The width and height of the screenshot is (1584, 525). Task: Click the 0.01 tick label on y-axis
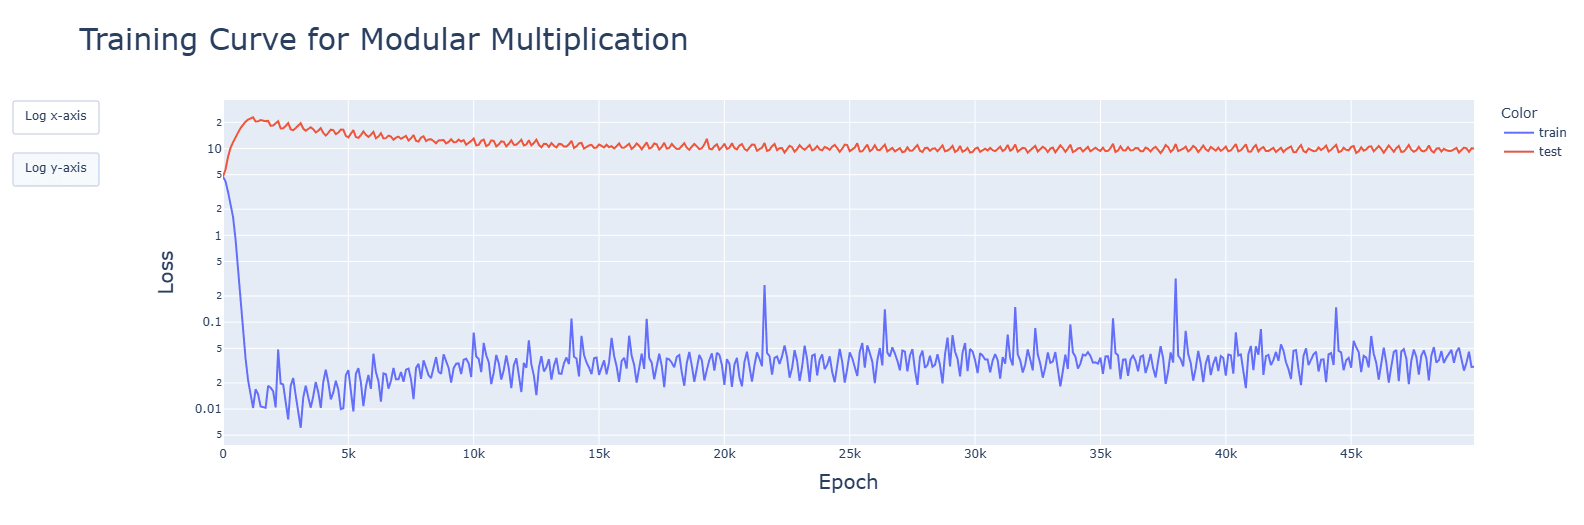click(208, 409)
